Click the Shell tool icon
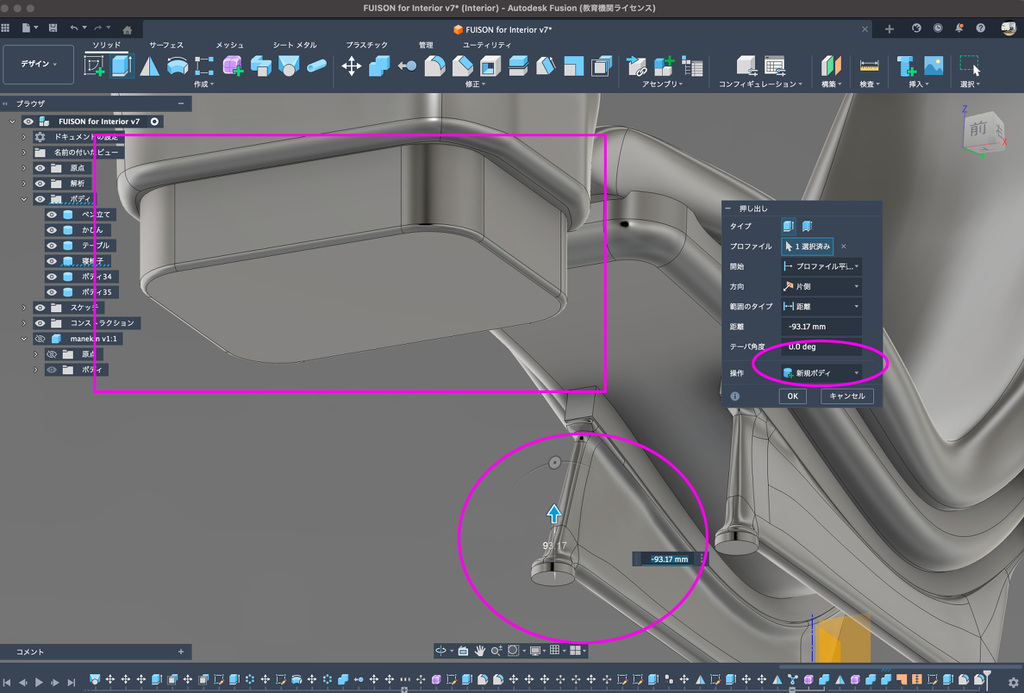Screen dimensions: 1024x693 click(490, 66)
